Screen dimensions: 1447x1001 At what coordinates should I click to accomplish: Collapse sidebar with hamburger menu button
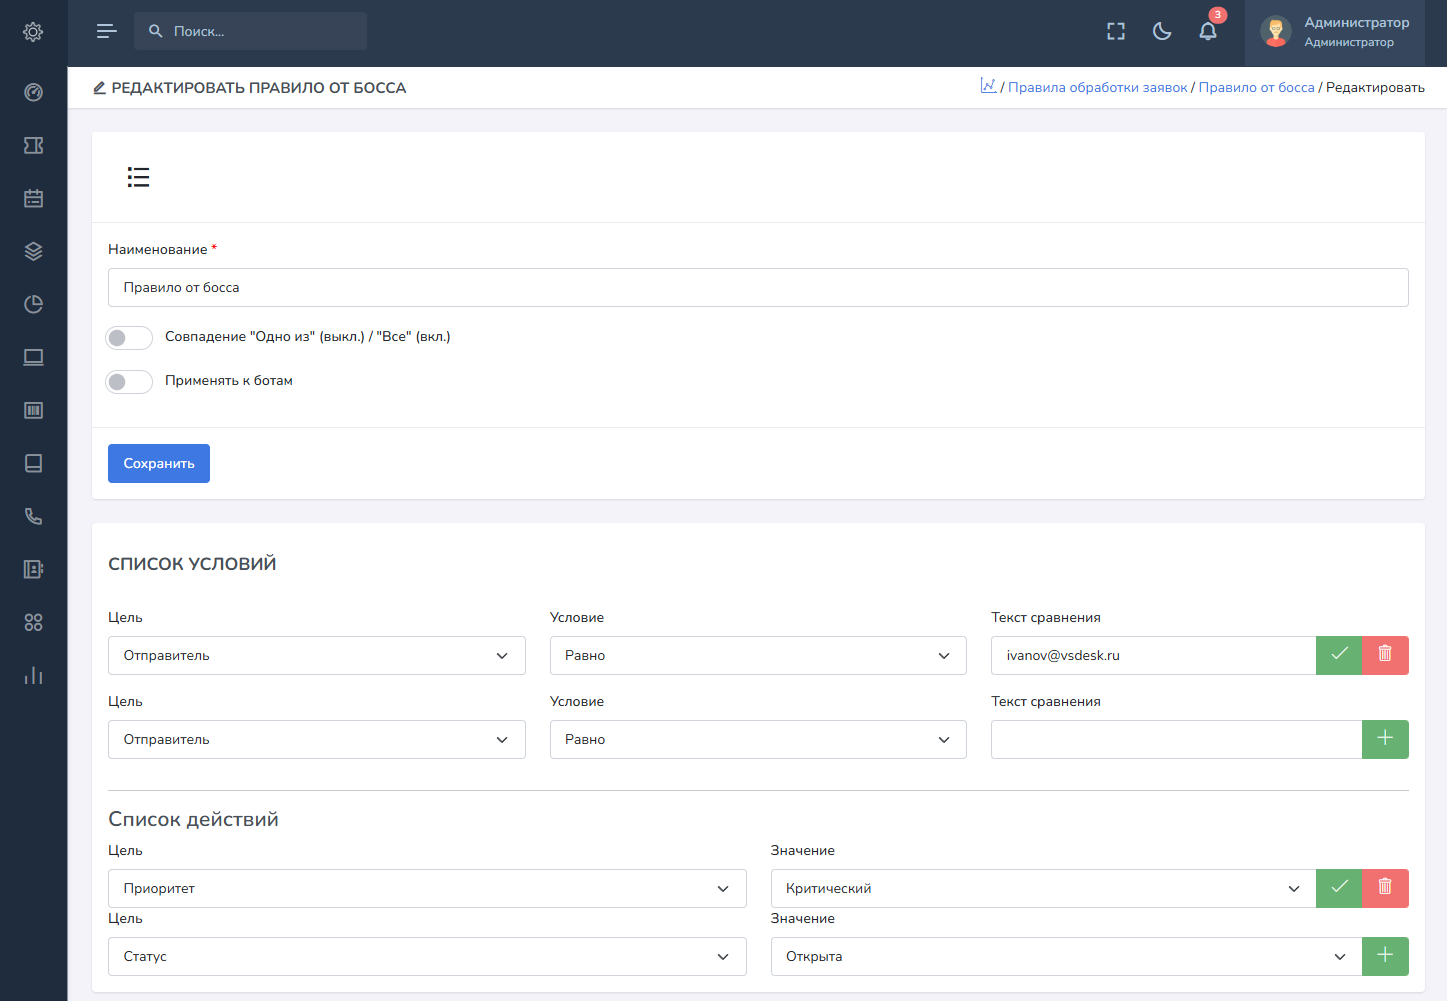point(106,31)
